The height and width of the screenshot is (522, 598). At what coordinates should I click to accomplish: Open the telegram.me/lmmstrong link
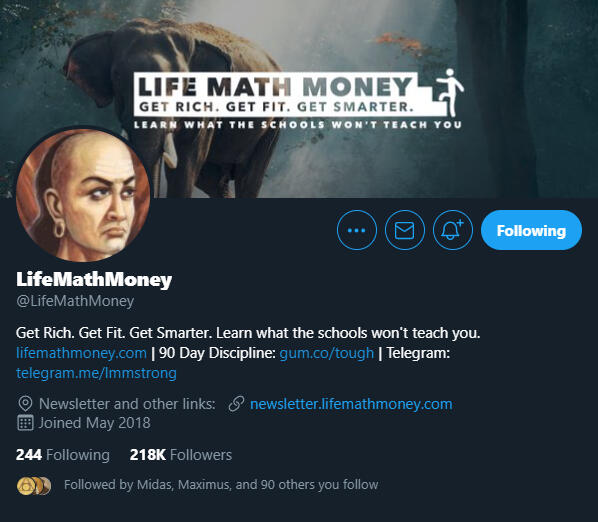(96, 373)
